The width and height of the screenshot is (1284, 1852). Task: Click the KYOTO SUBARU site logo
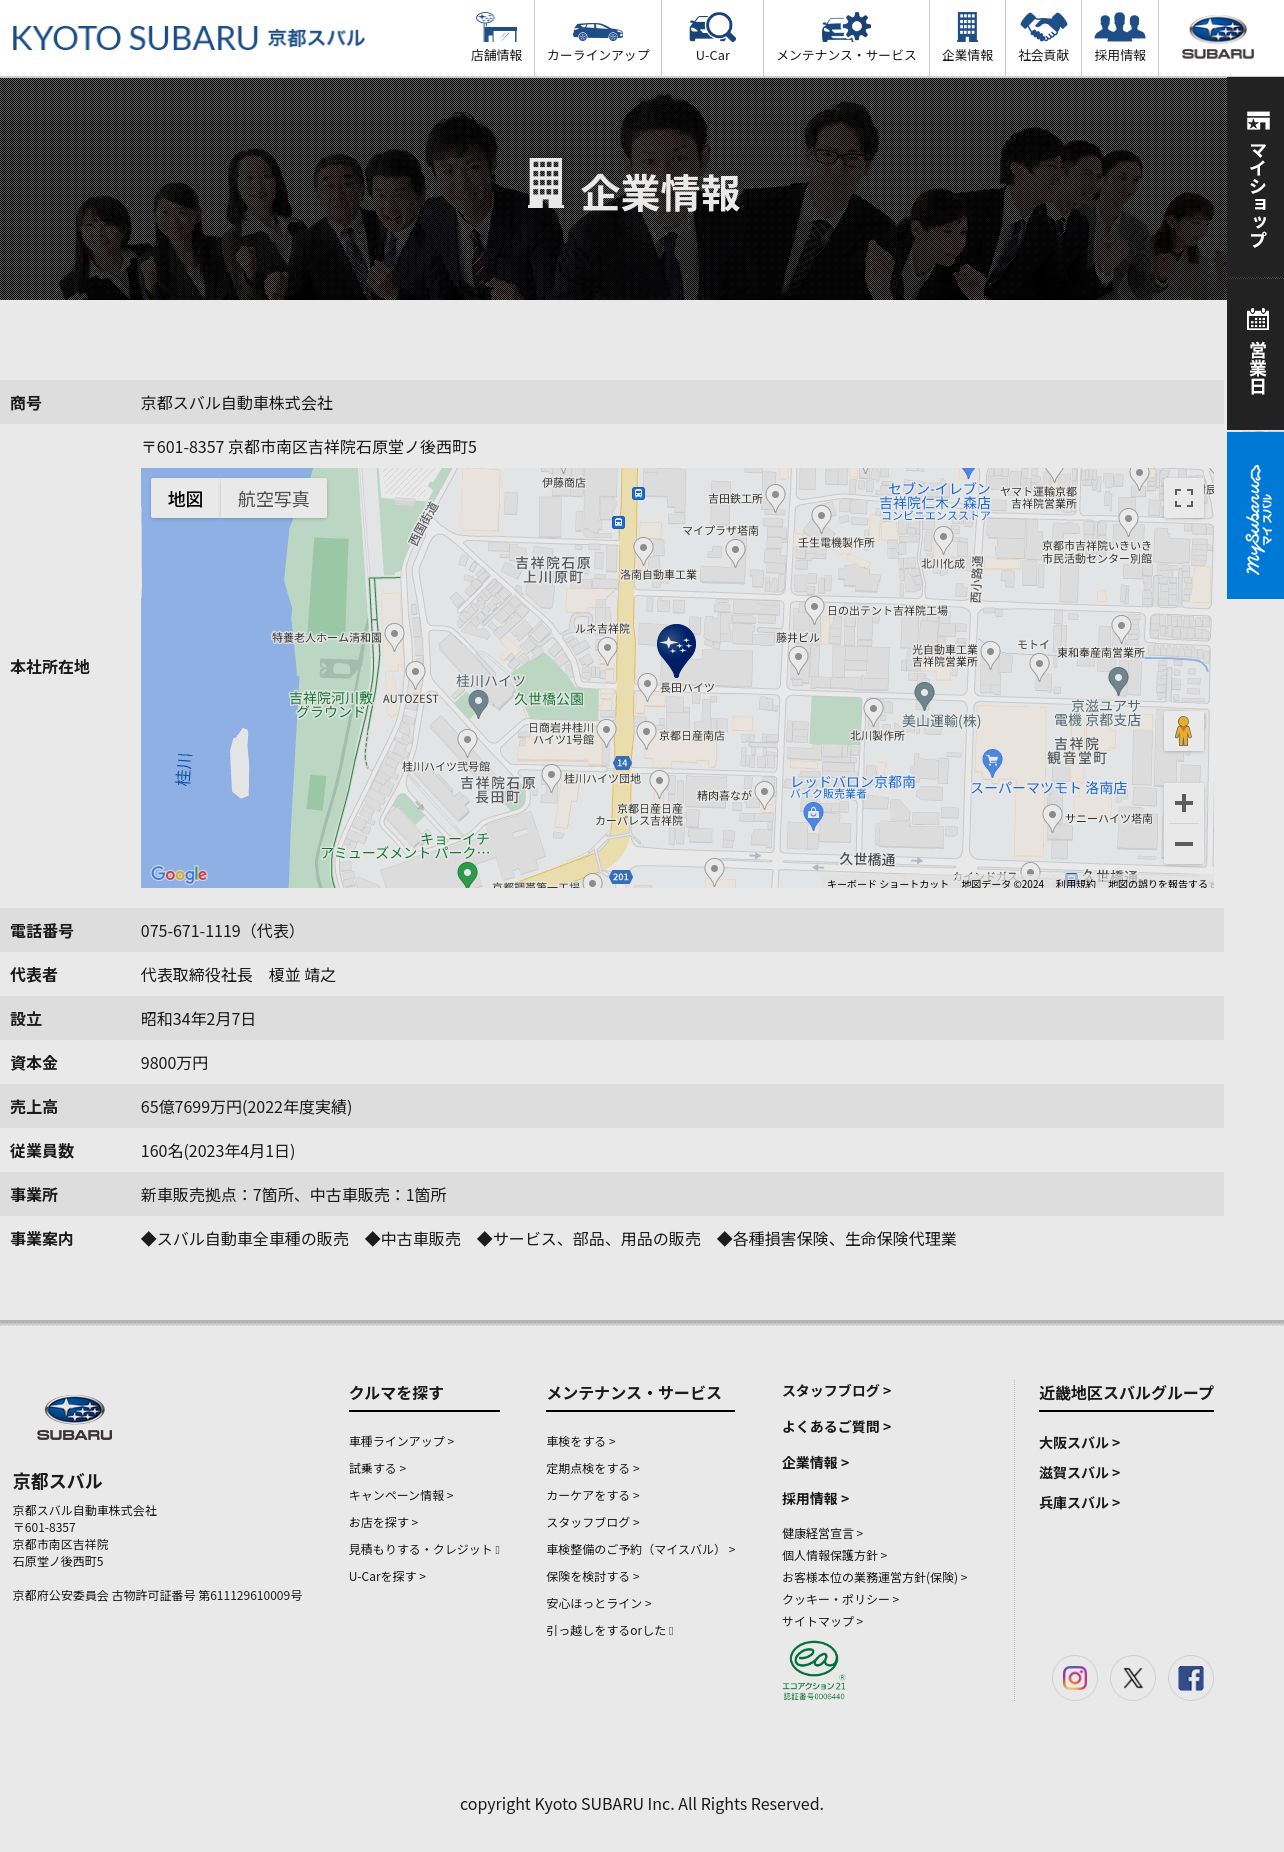(188, 38)
